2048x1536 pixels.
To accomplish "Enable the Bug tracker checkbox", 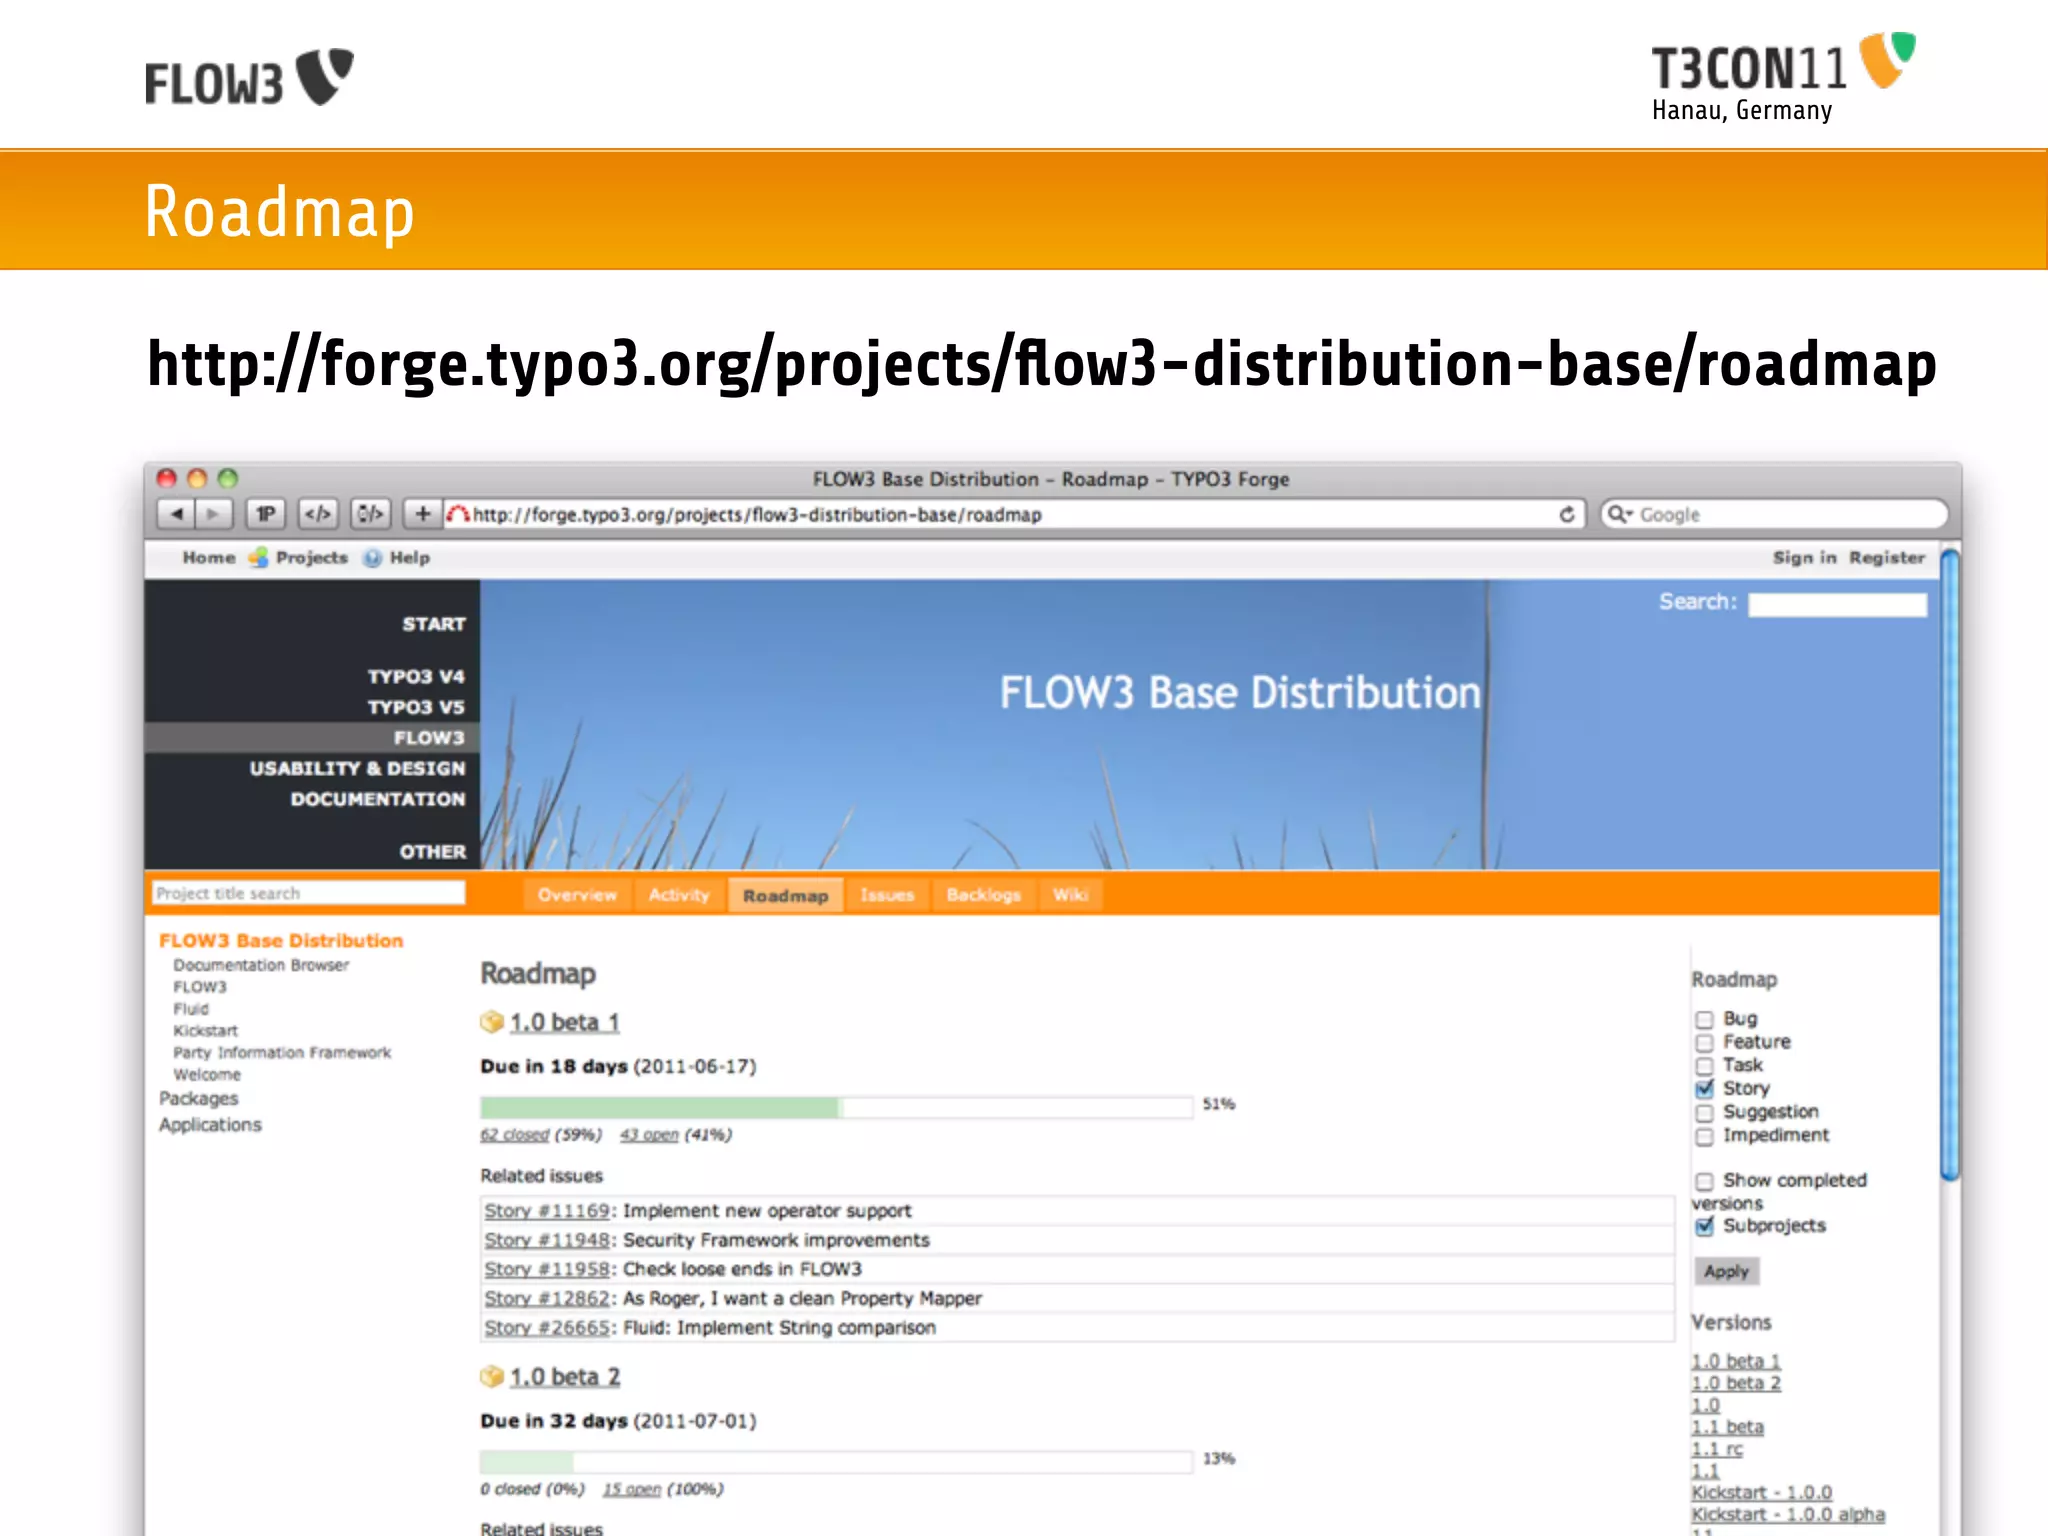I will coord(1705,1019).
